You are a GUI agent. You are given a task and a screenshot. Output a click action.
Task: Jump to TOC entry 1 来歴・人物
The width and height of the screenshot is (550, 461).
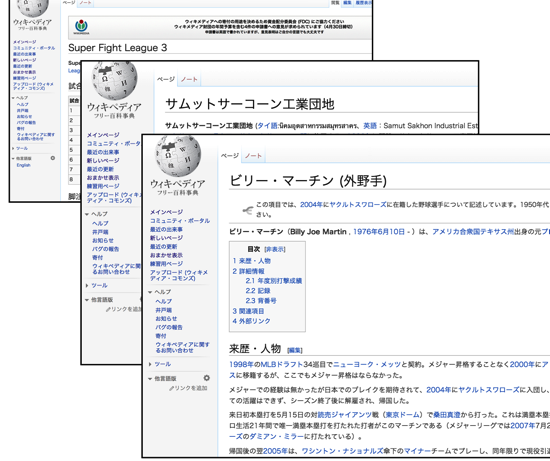[x=251, y=261]
